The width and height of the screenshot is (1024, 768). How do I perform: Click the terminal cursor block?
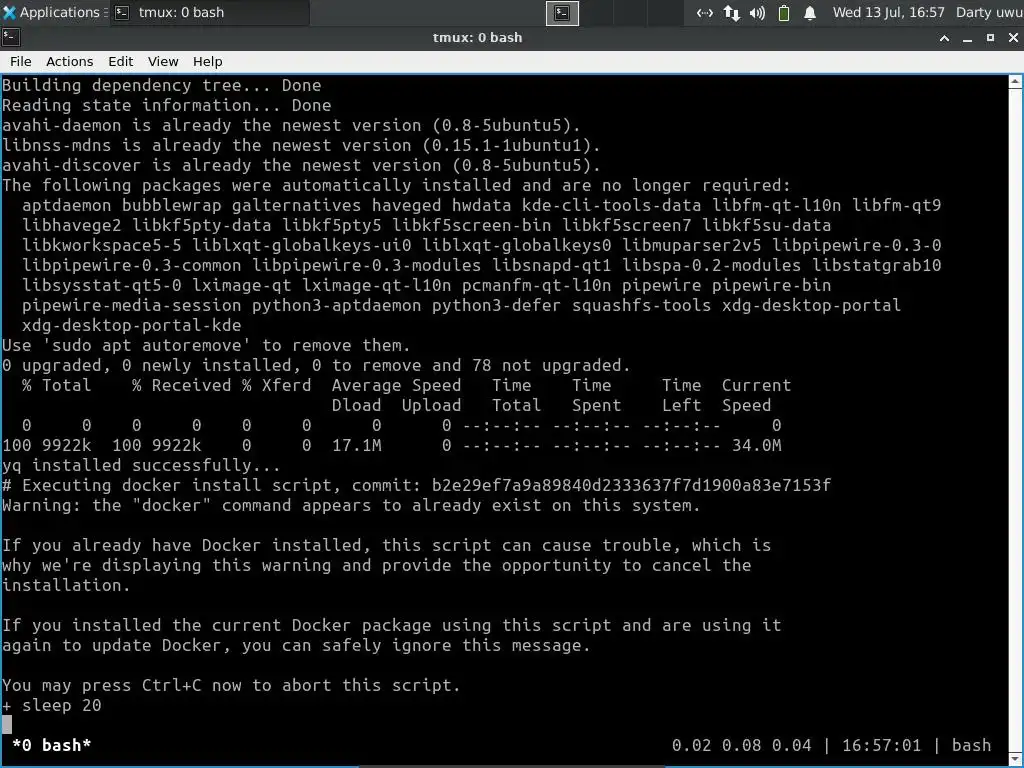pyautogui.click(x=7, y=724)
